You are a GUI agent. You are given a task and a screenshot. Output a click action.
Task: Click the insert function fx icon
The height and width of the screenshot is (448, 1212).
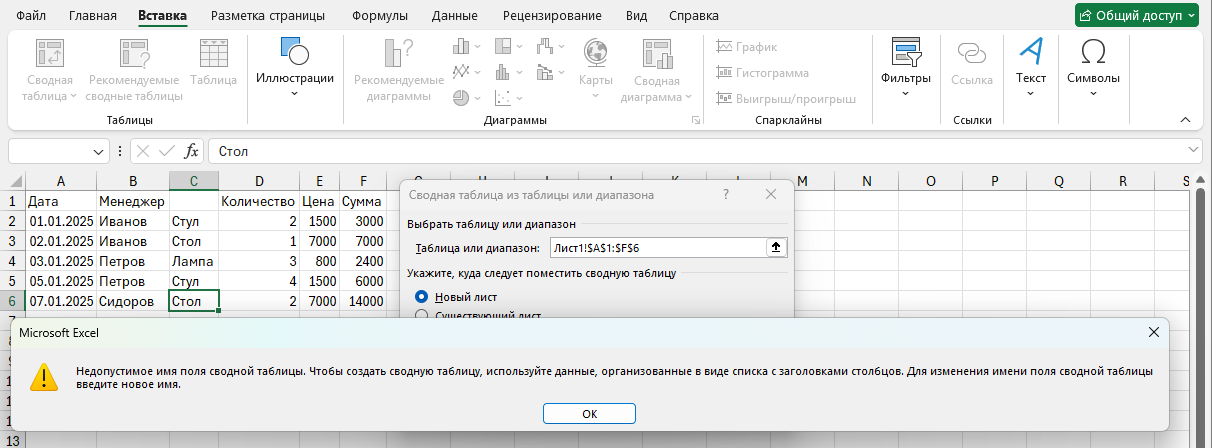192,152
